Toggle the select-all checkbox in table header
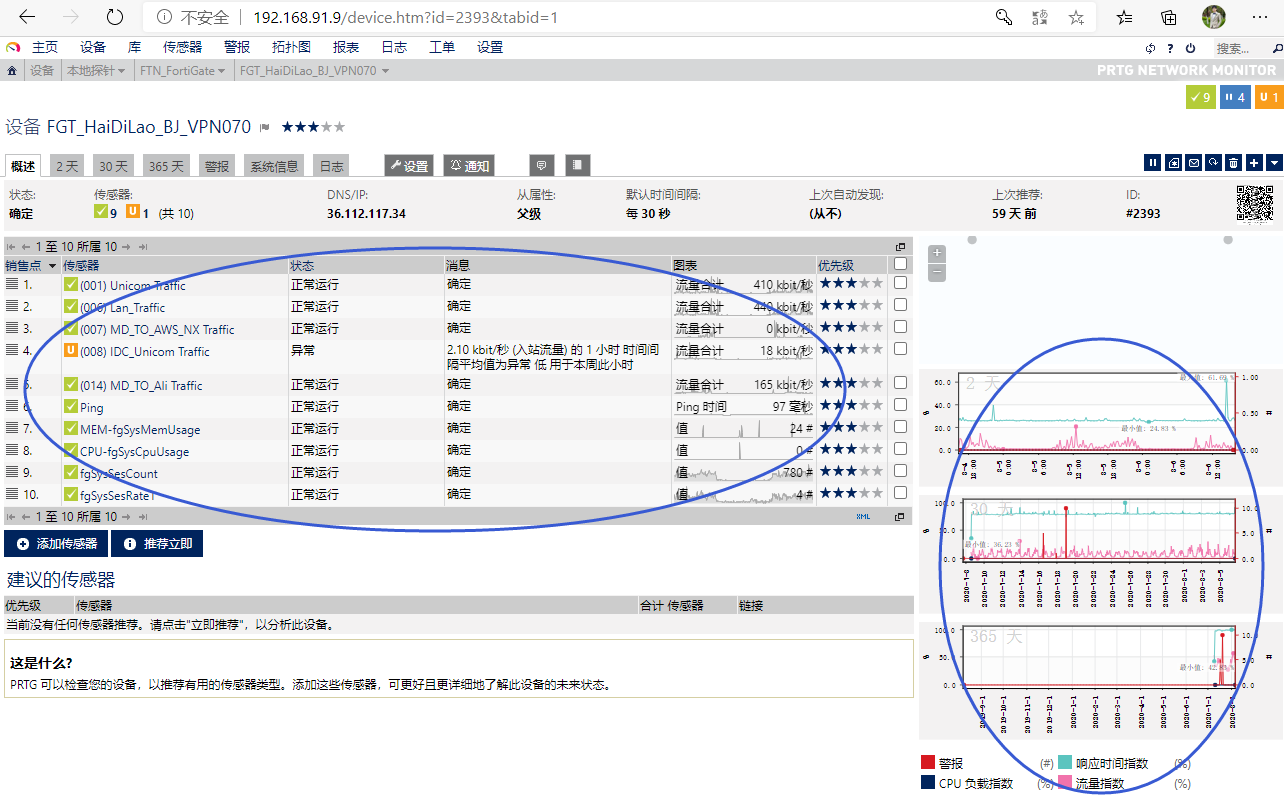This screenshot has height=798, width=1284. point(900,265)
